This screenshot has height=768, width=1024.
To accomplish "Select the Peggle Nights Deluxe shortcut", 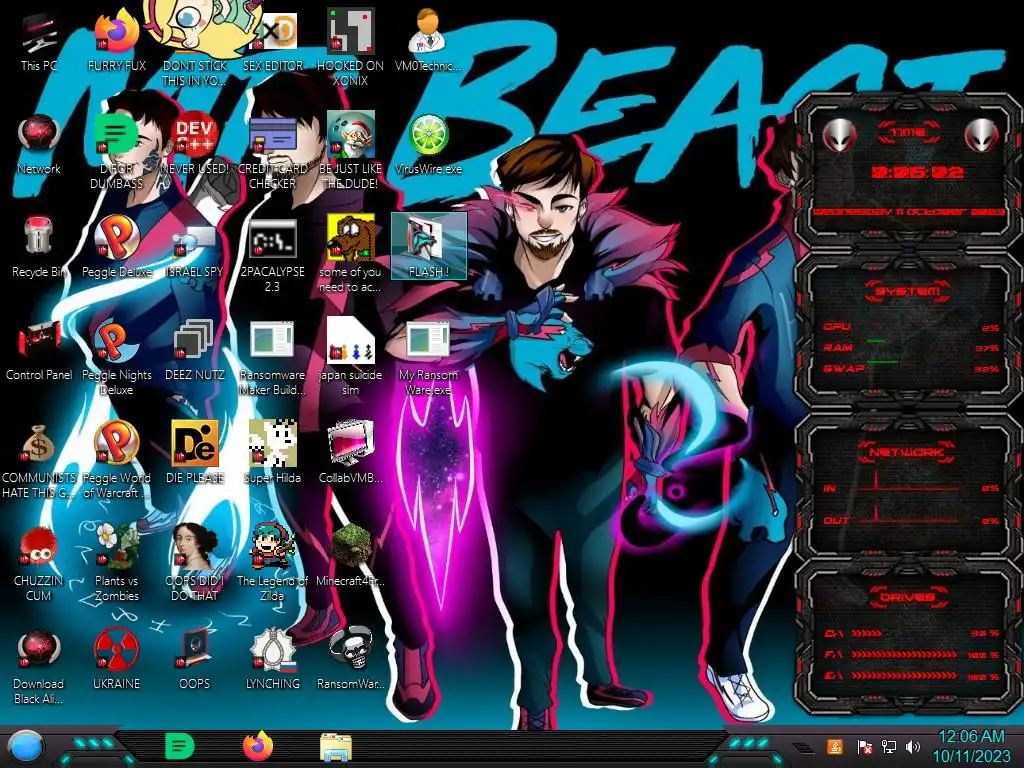I will tap(116, 358).
